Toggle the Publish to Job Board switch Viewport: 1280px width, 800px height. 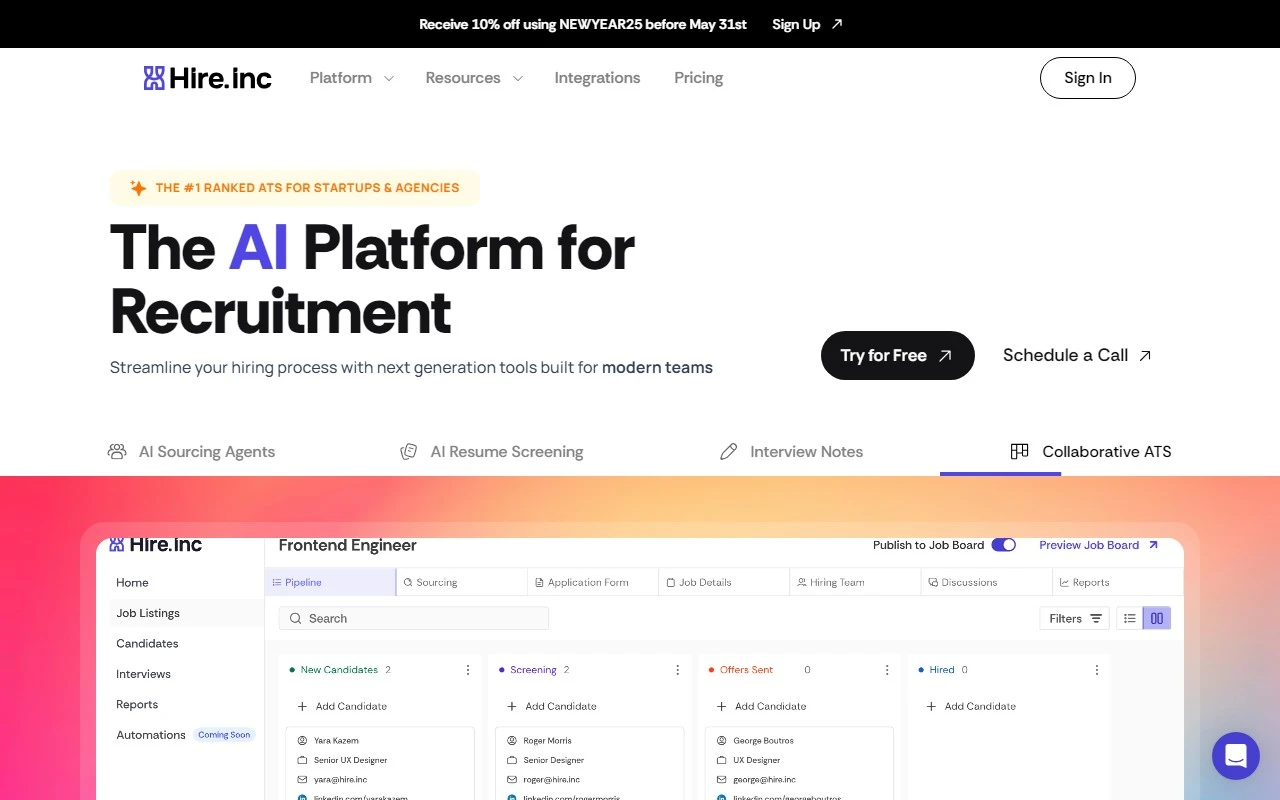pos(1003,545)
